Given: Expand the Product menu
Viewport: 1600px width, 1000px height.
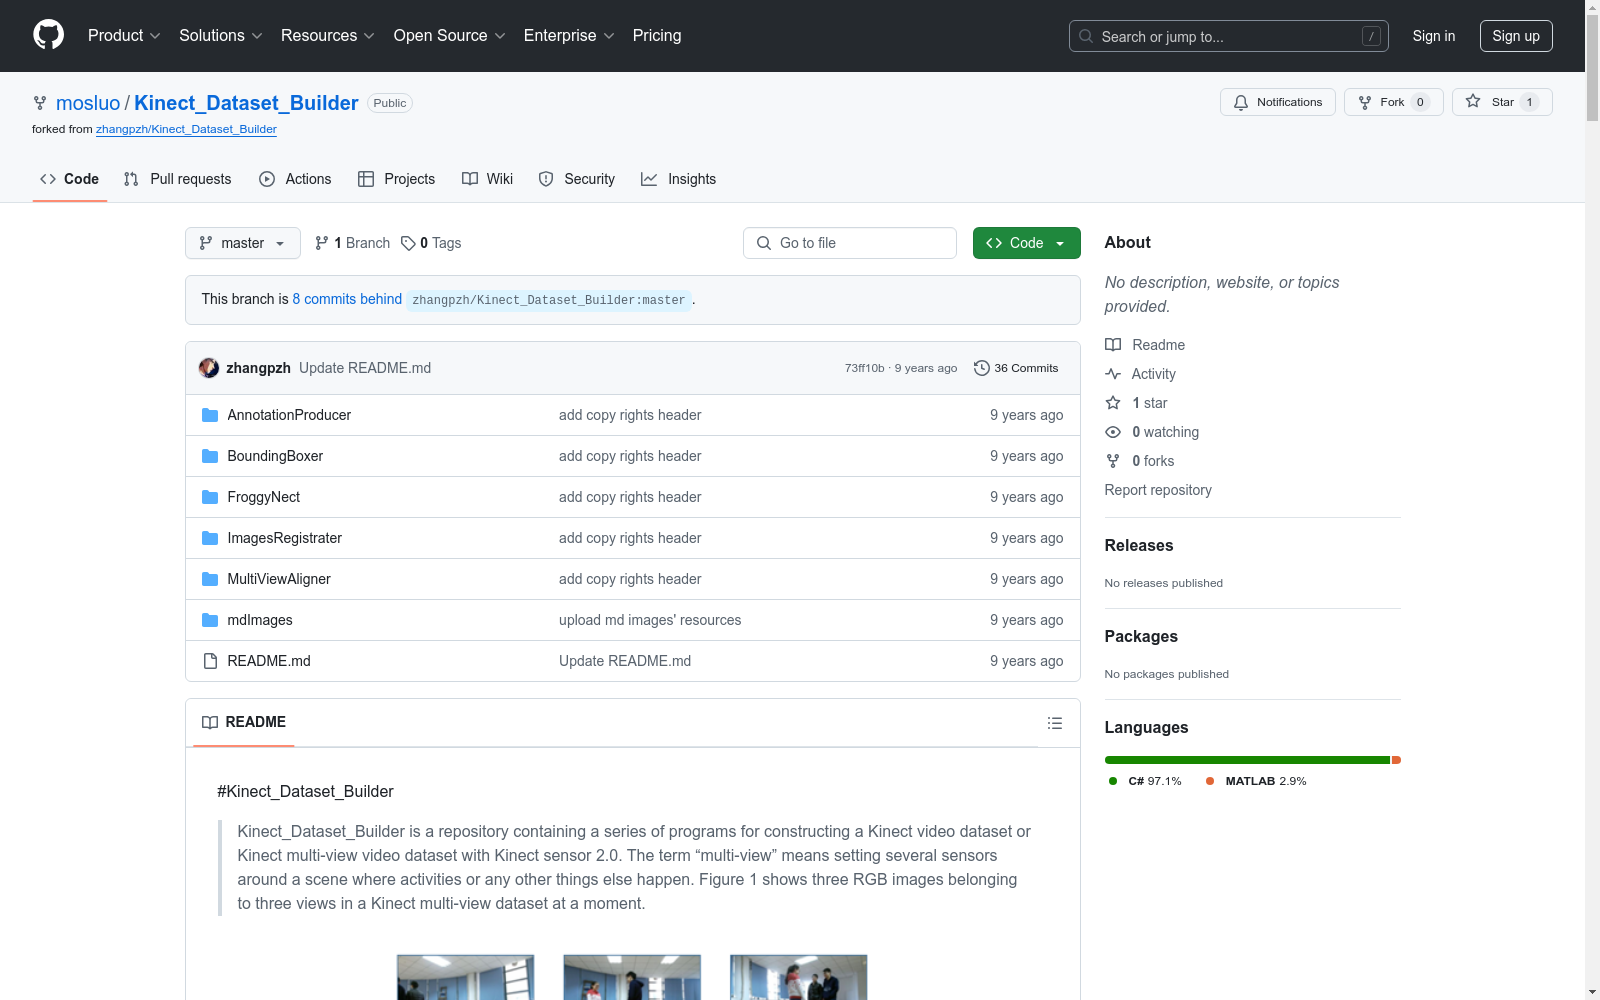Looking at the screenshot, I should coord(124,35).
